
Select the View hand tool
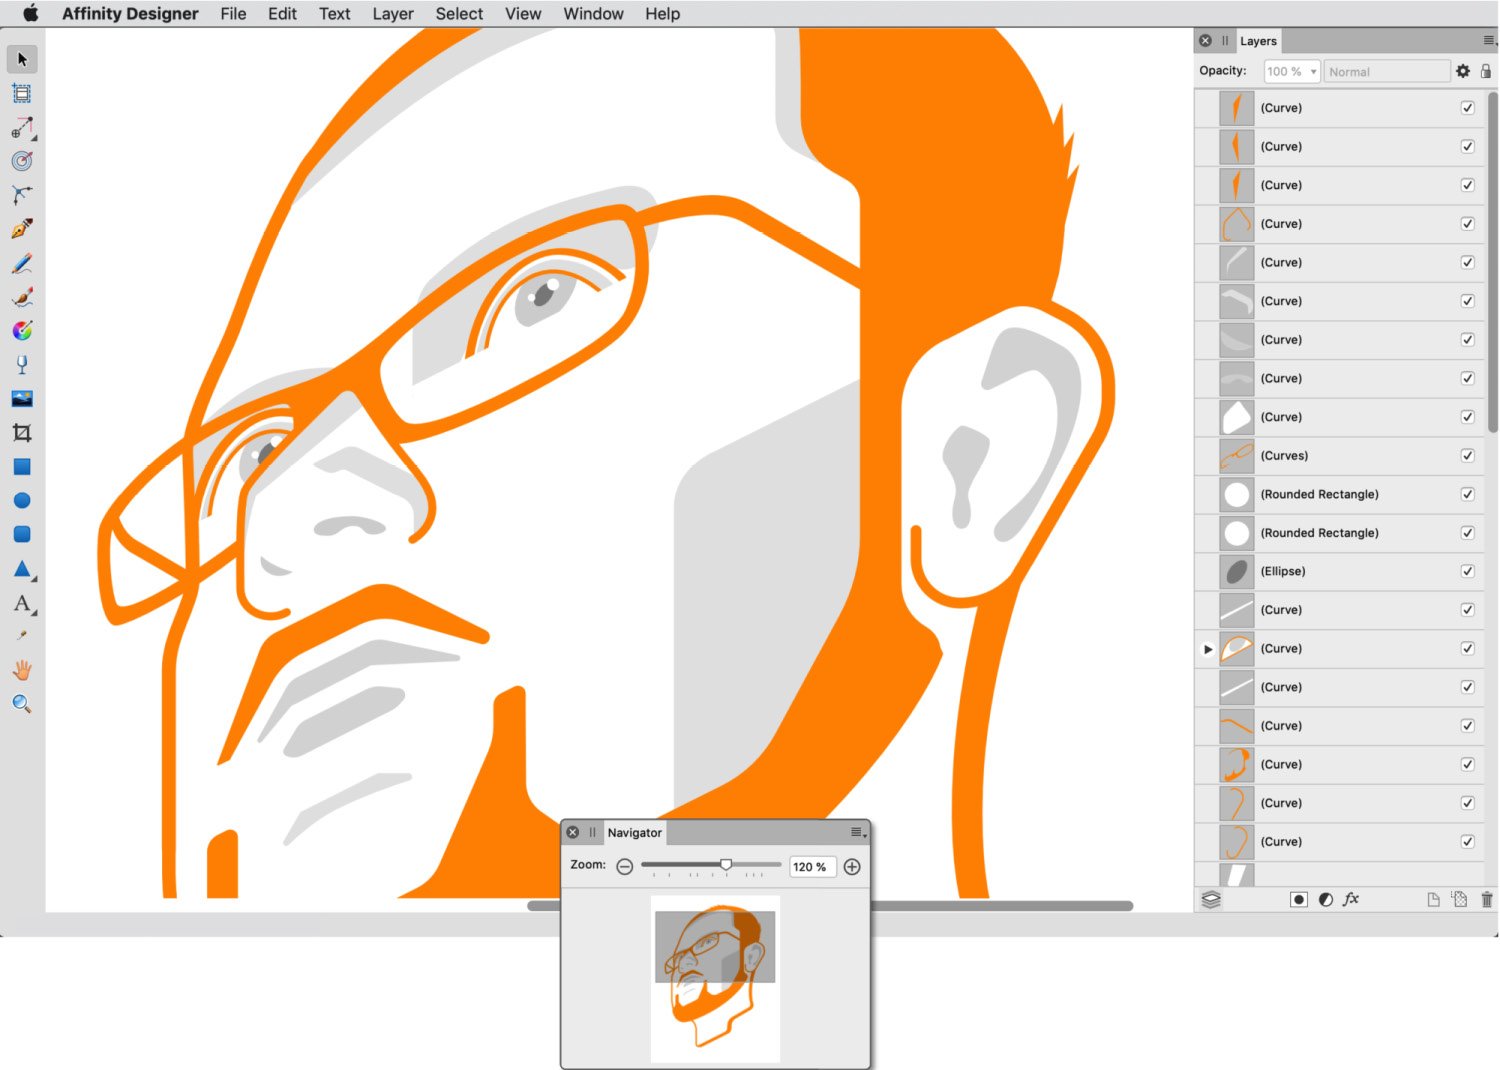click(22, 670)
